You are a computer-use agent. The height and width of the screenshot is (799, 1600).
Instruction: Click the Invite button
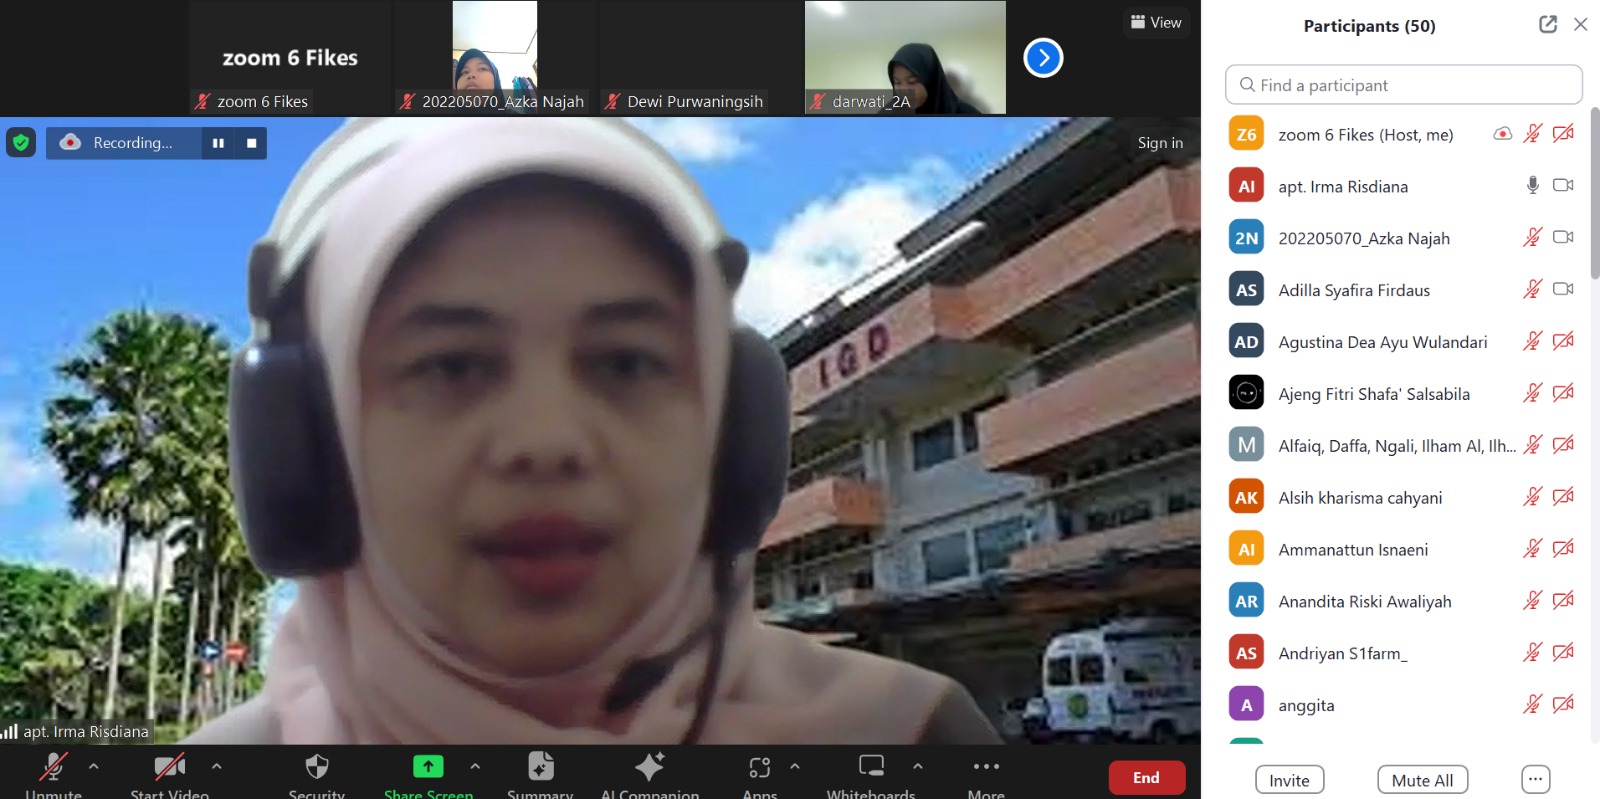click(1289, 780)
